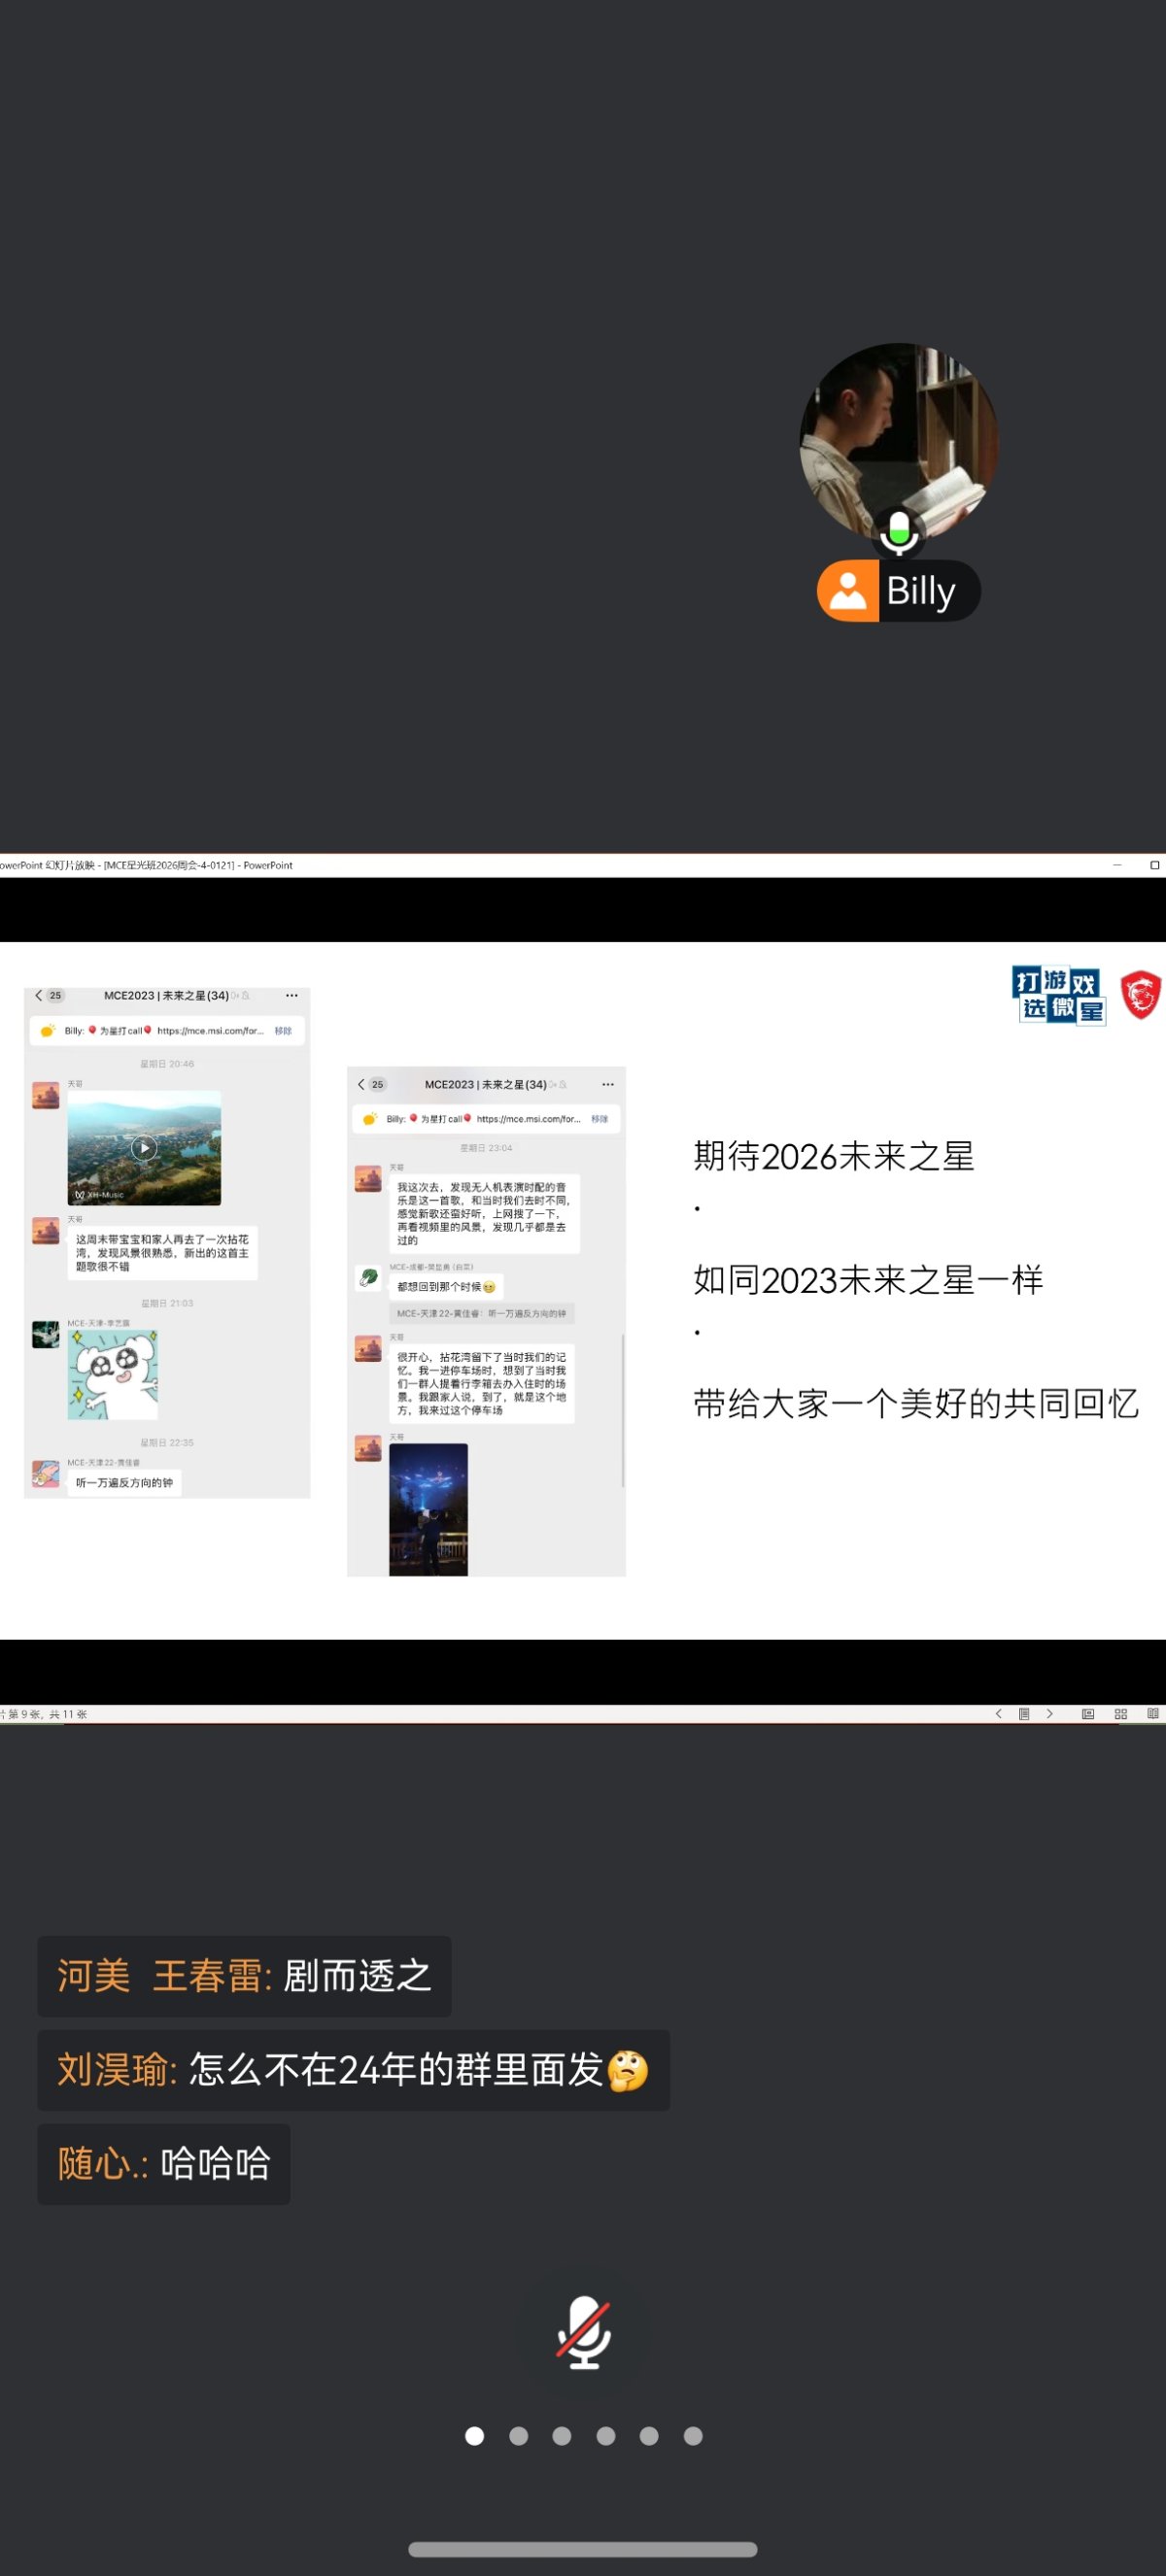Image resolution: width=1166 pixels, height=2576 pixels.
Task: Select the second page indicator dot
Action: (x=518, y=2436)
